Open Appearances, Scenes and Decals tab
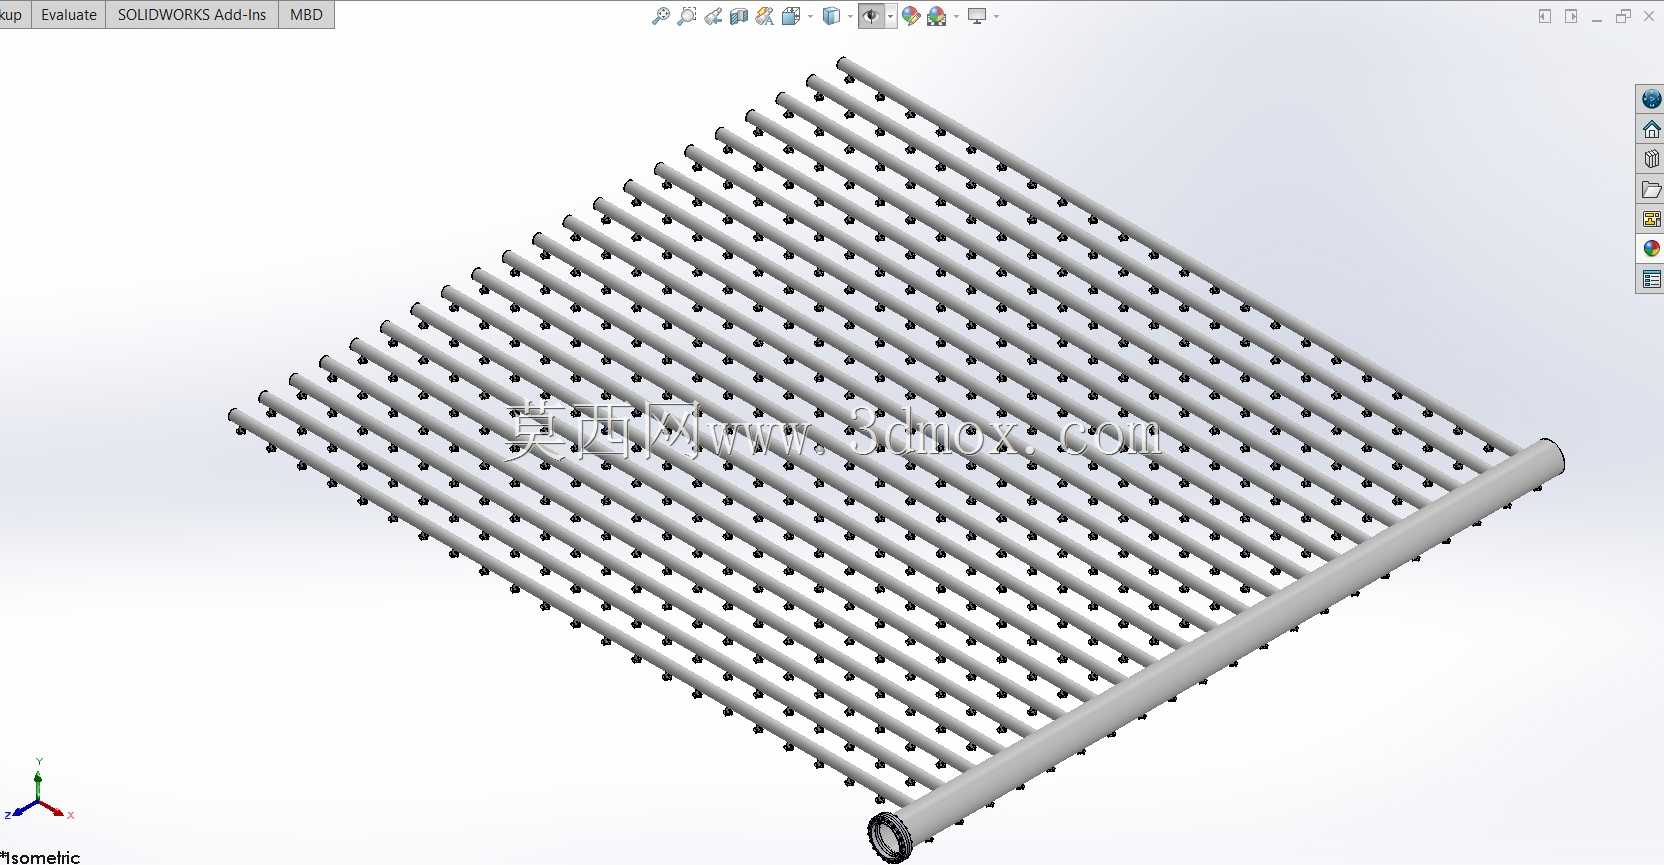 click(x=1651, y=248)
